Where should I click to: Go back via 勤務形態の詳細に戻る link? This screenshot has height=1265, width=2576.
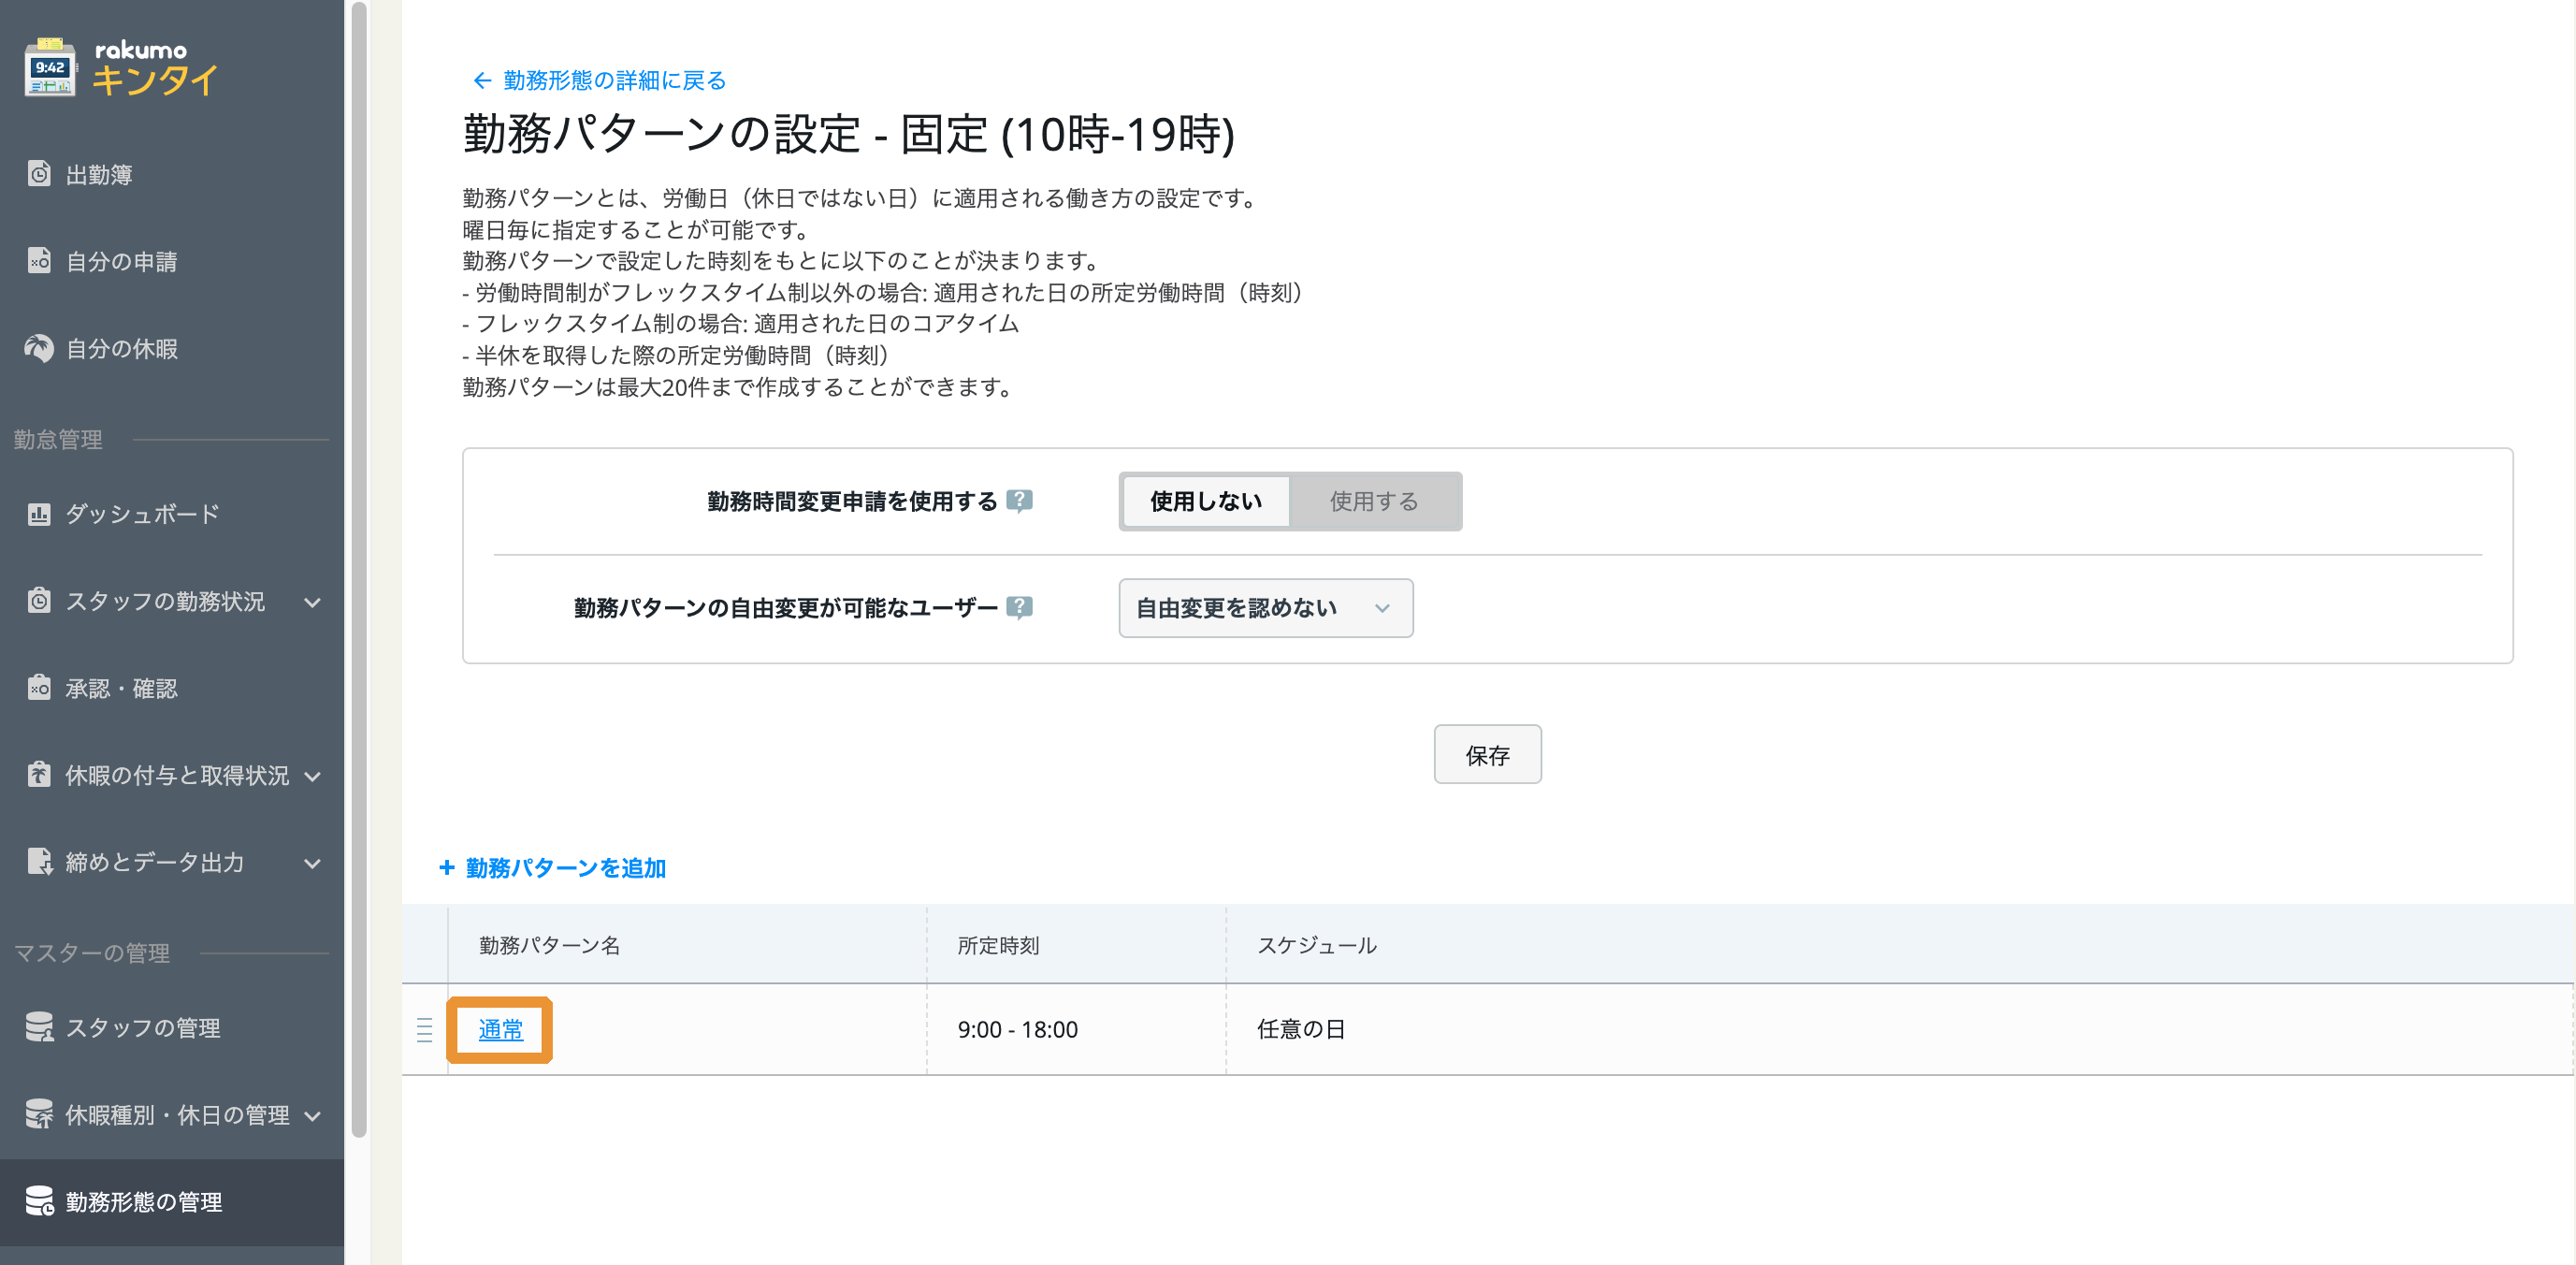coord(614,80)
